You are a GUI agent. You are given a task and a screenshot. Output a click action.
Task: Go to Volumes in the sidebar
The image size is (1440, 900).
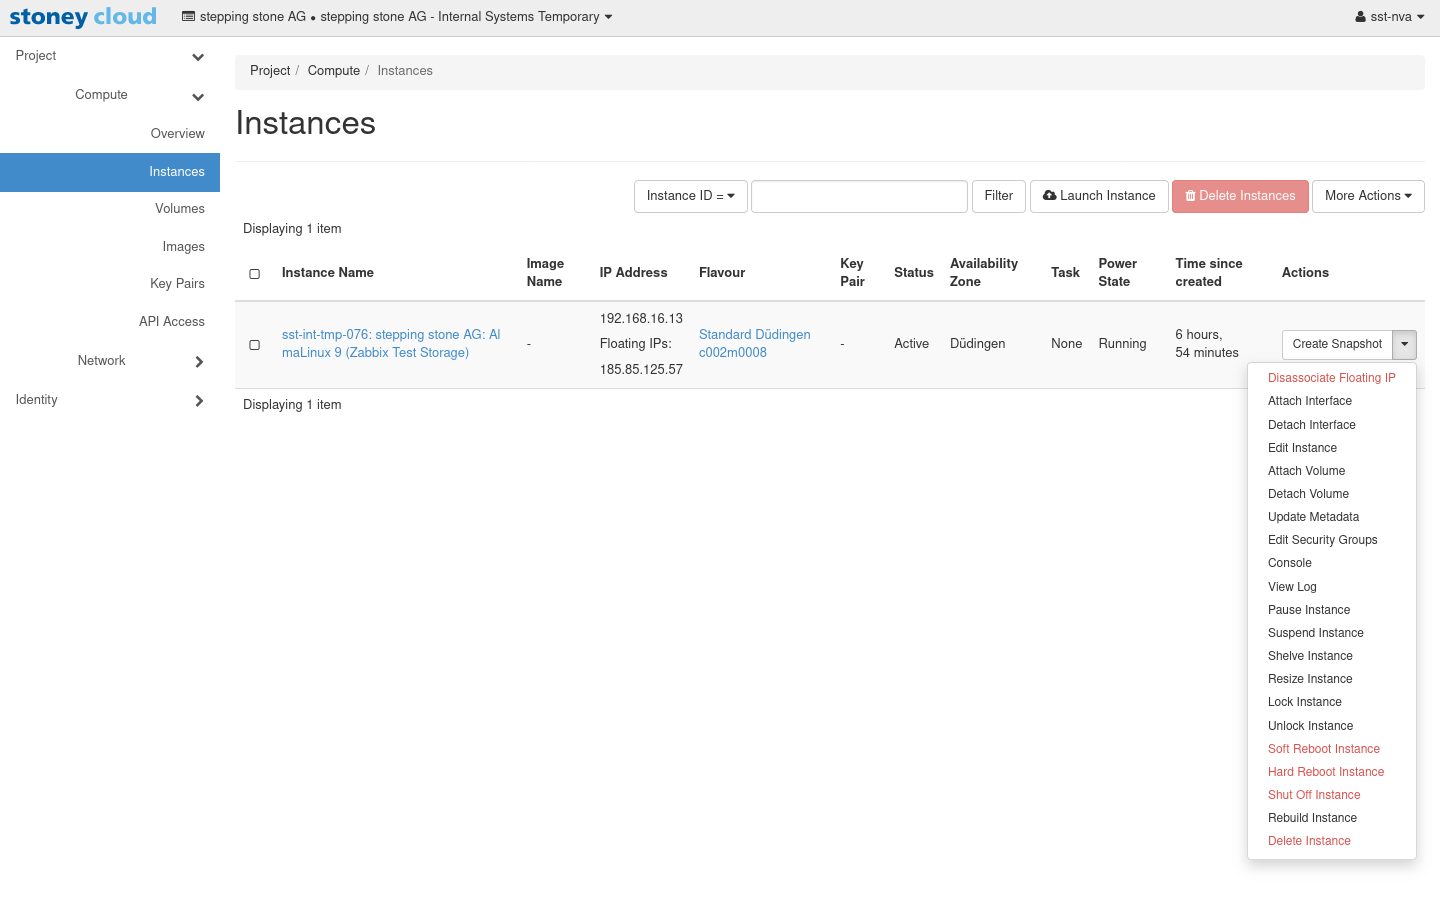tap(179, 209)
